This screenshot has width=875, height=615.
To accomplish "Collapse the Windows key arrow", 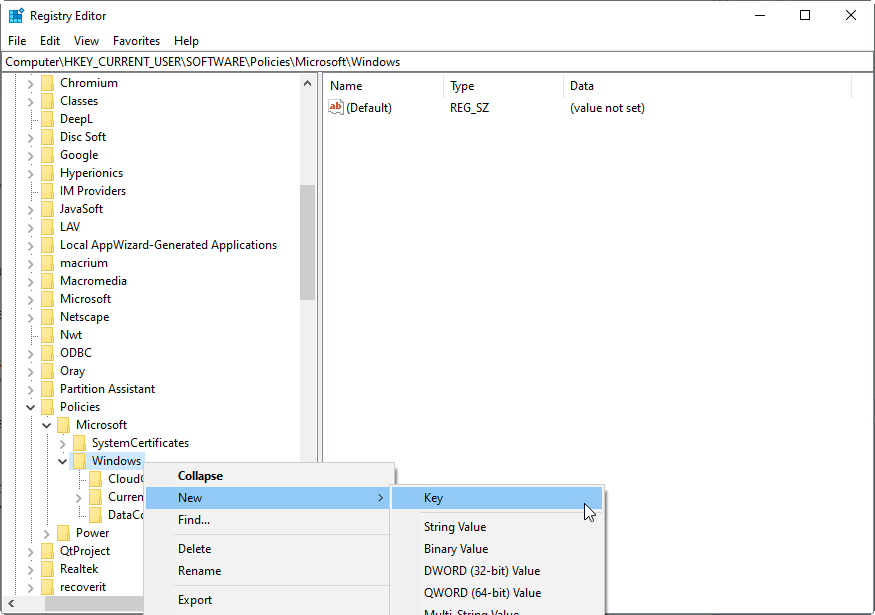I will (x=62, y=462).
